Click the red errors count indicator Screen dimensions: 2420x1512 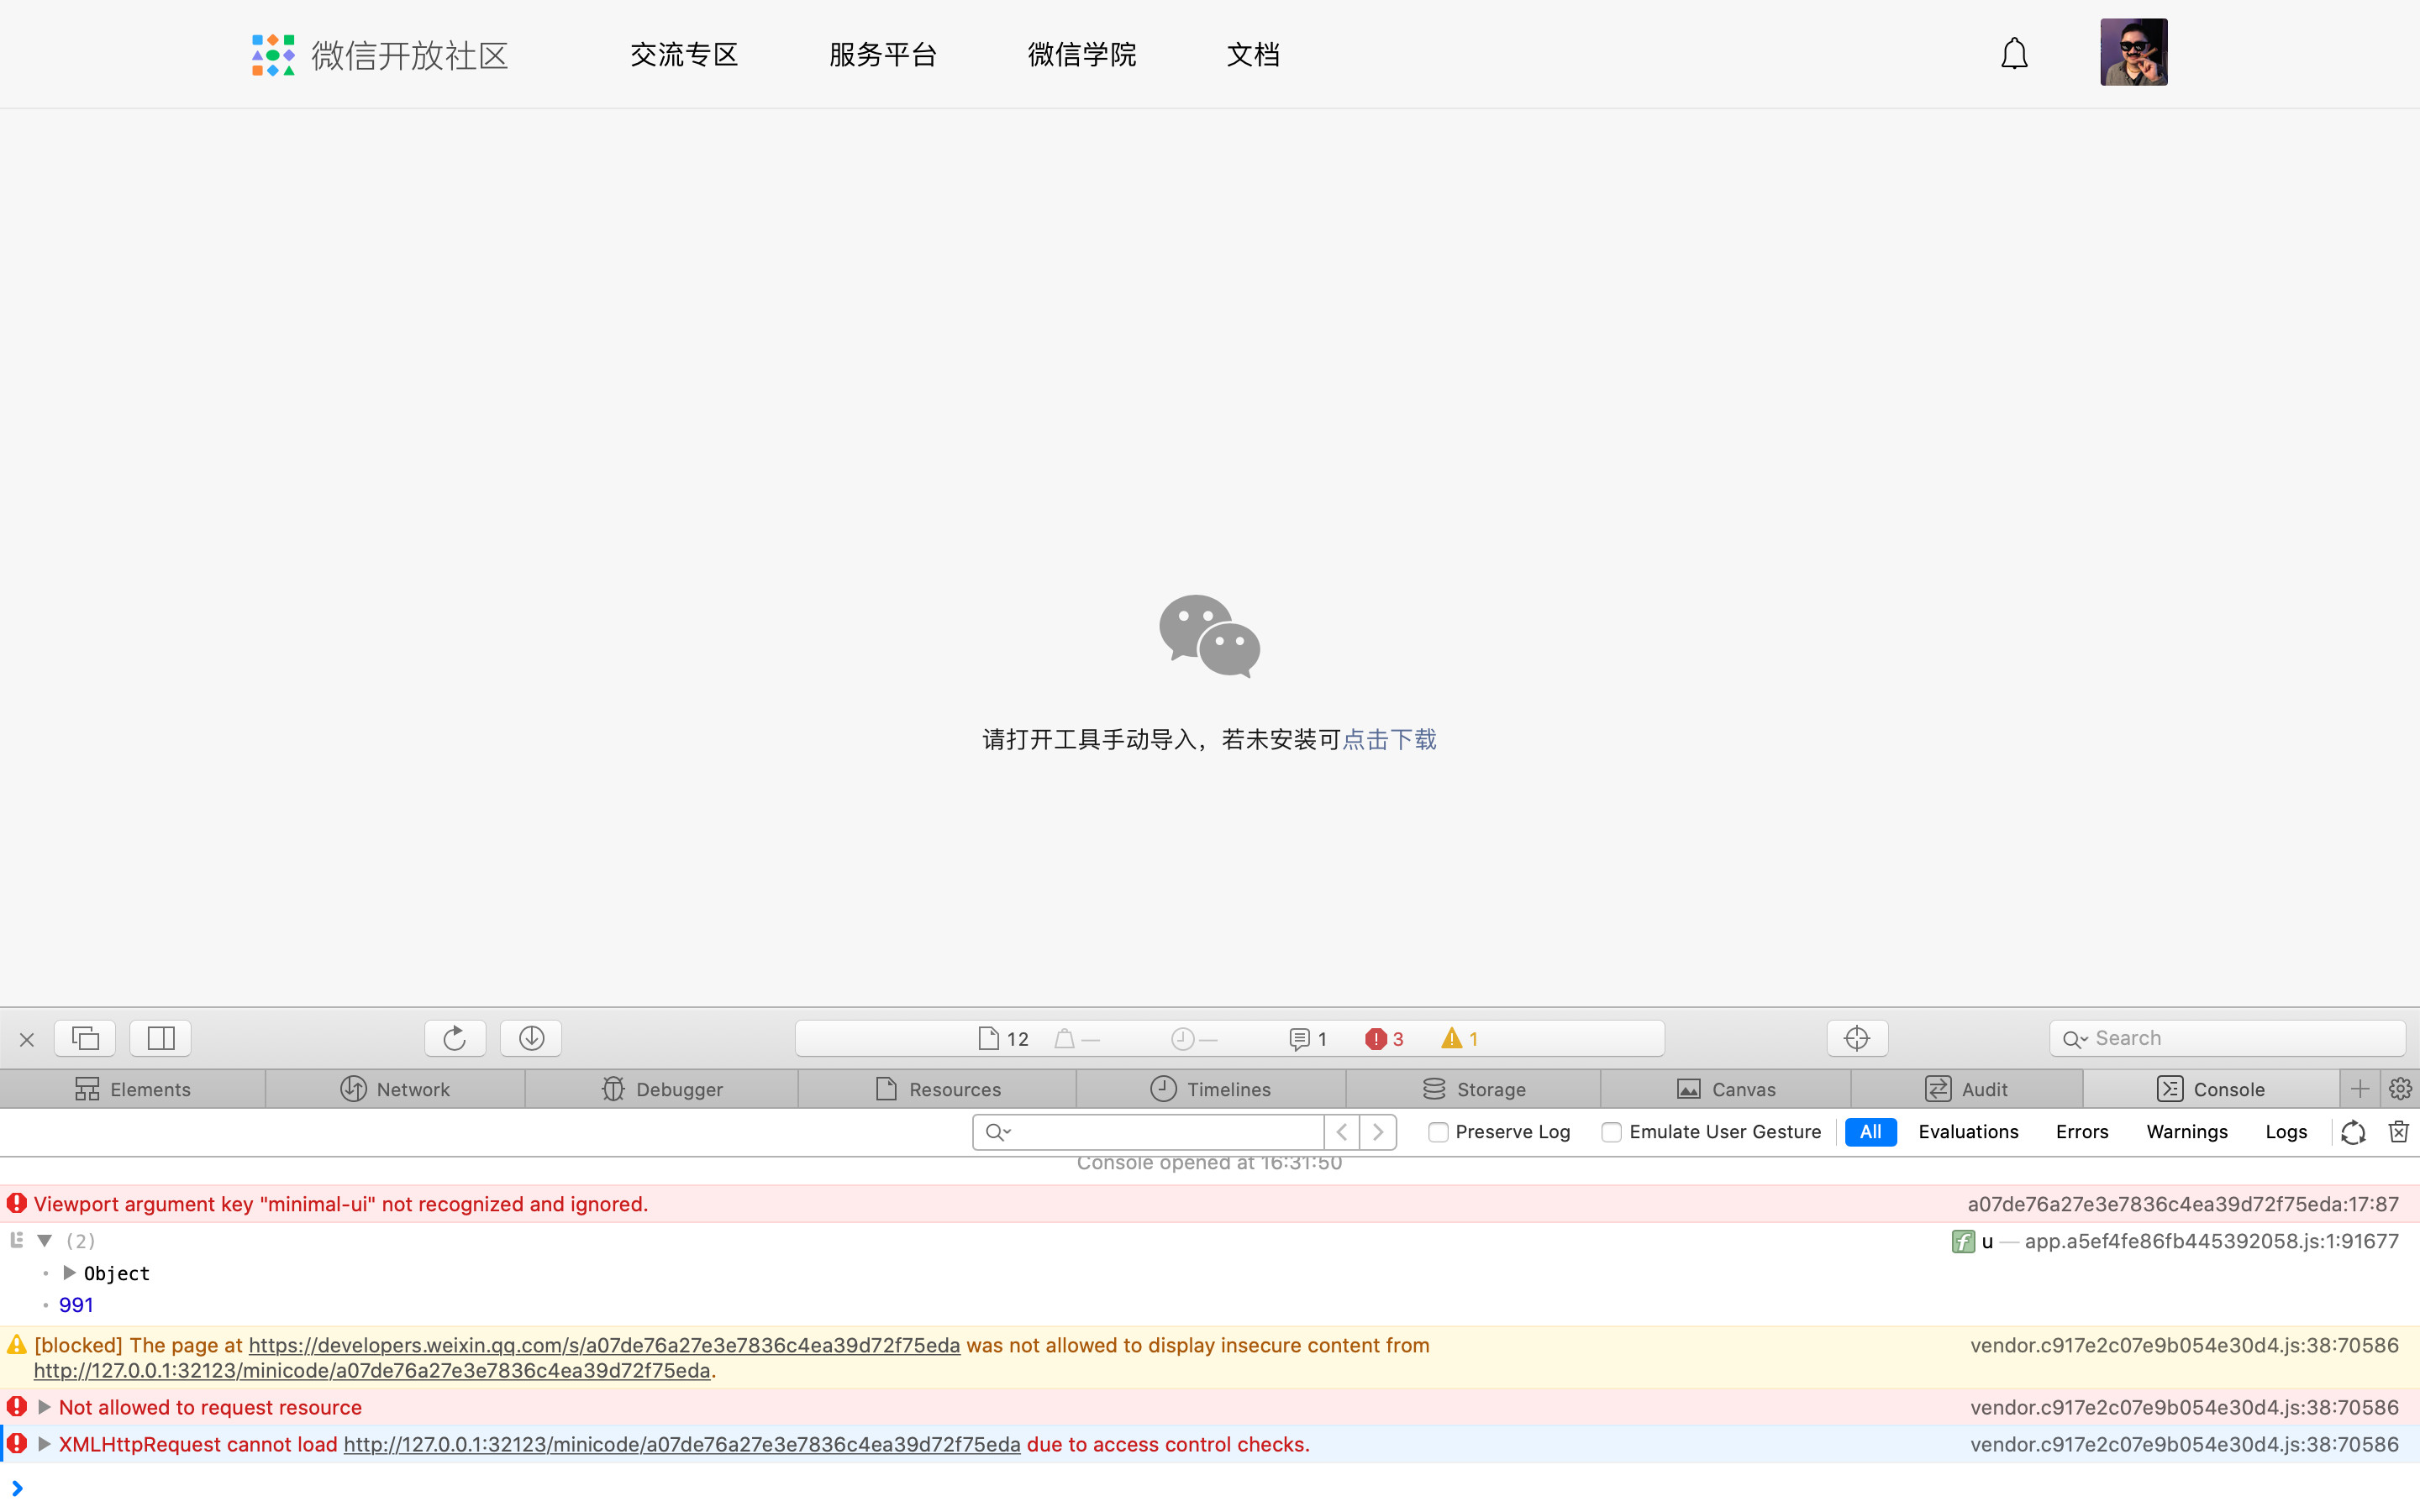[1385, 1039]
